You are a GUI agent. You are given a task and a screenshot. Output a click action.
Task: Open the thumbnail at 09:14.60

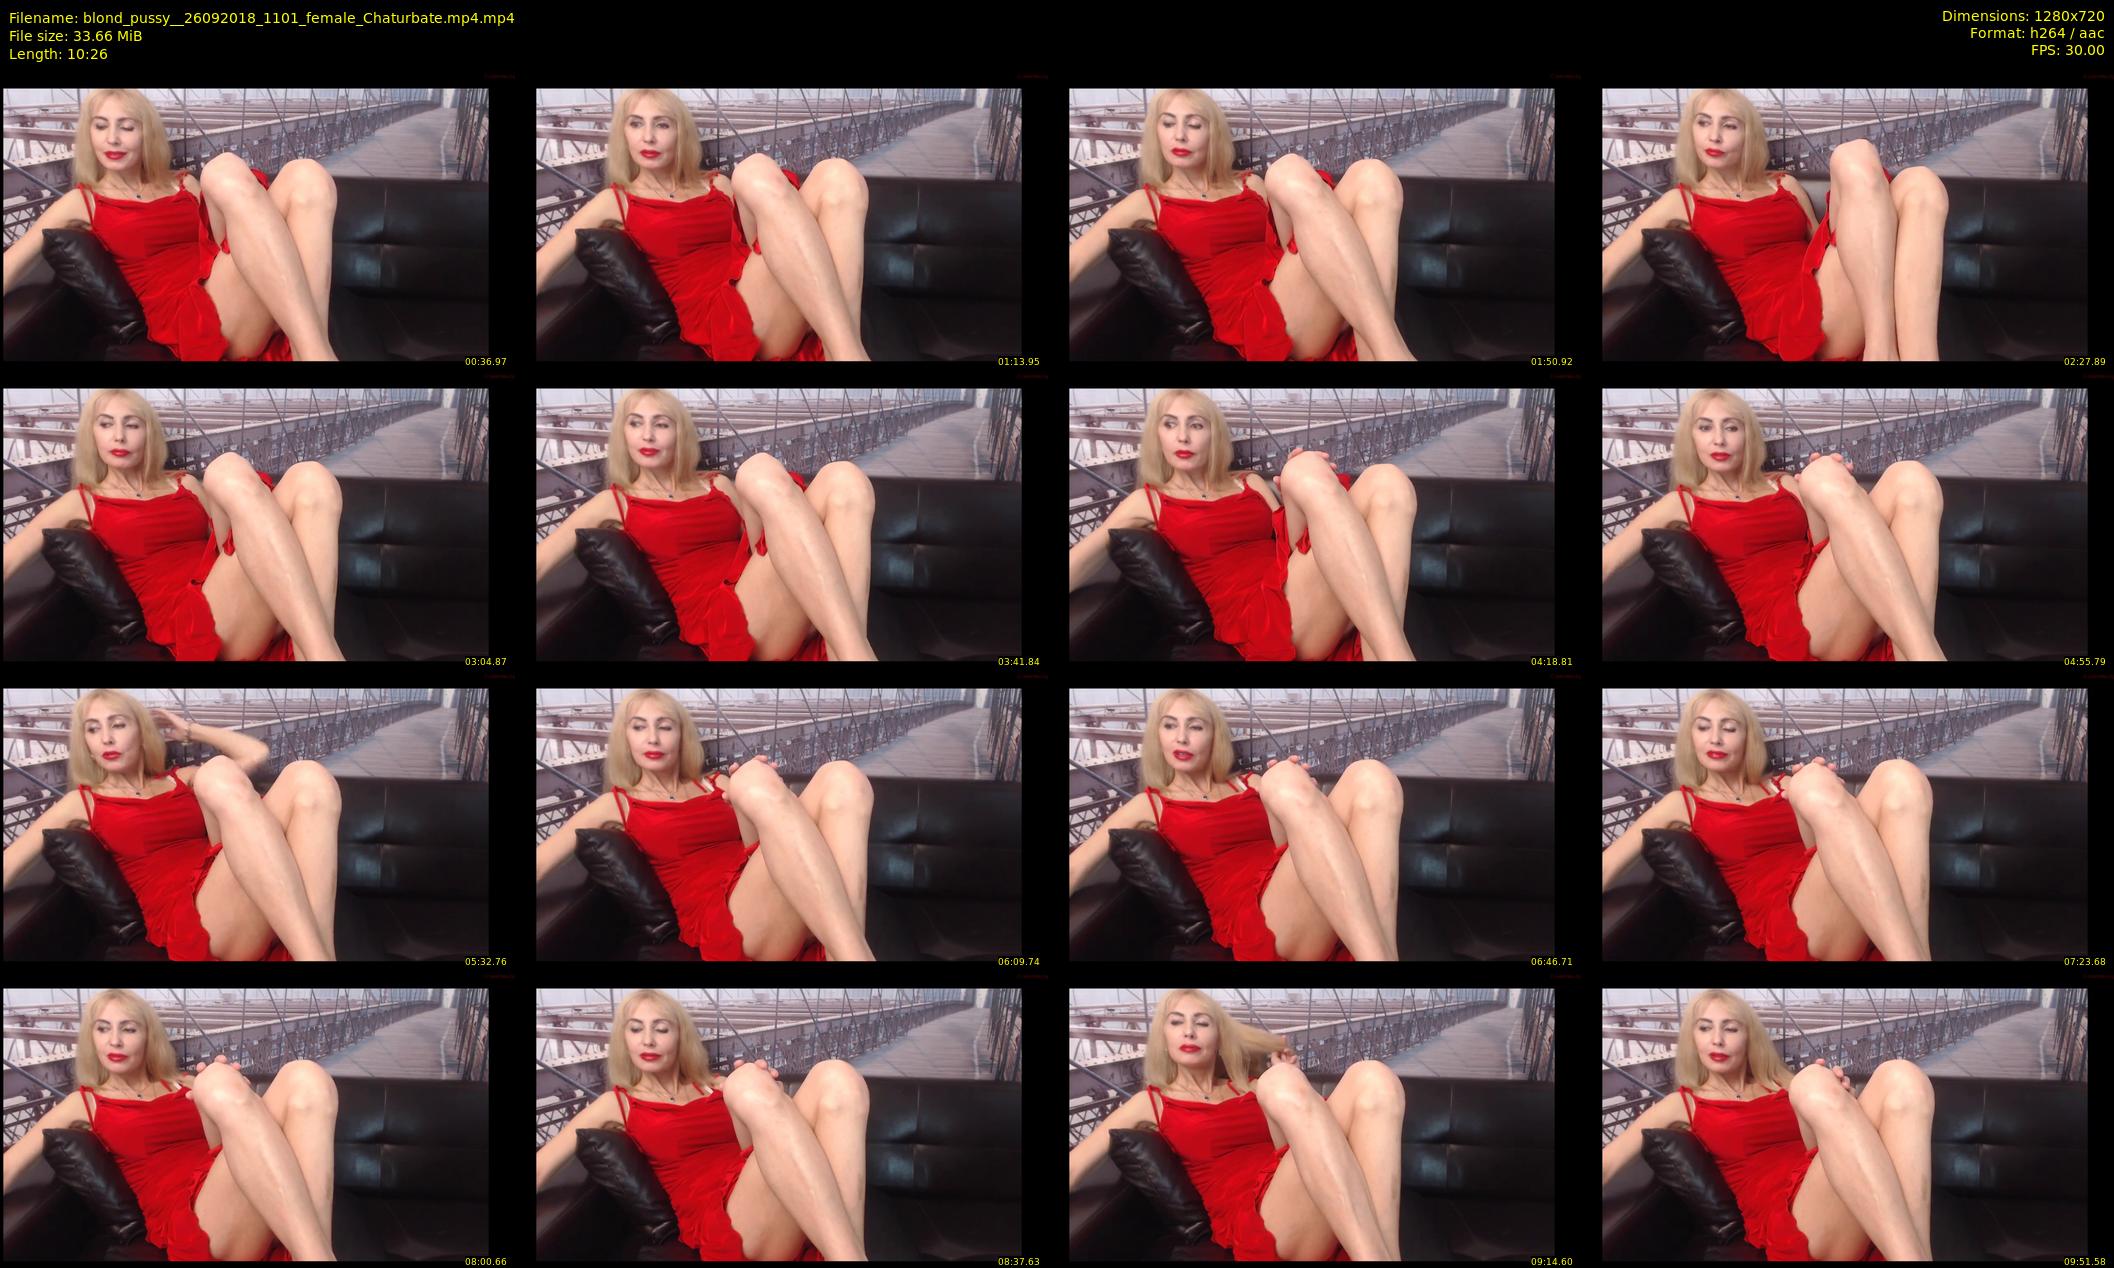point(1312,1124)
